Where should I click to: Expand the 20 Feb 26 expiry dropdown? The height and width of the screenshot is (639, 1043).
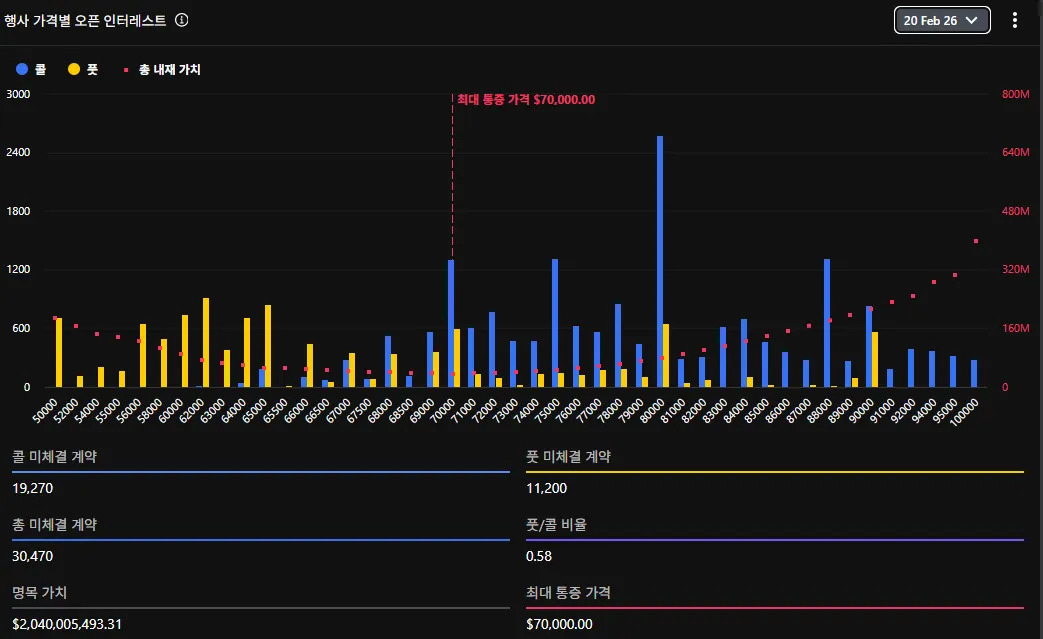tap(941, 20)
